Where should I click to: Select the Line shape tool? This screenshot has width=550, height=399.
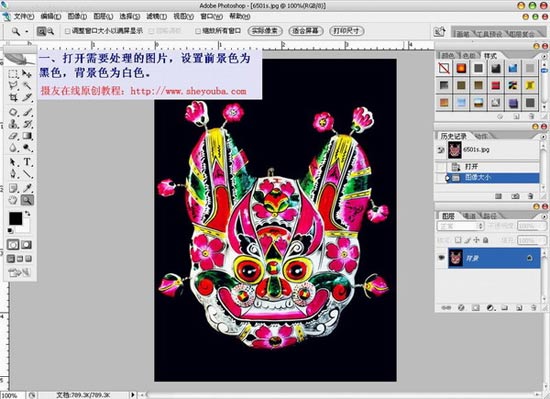(27, 174)
